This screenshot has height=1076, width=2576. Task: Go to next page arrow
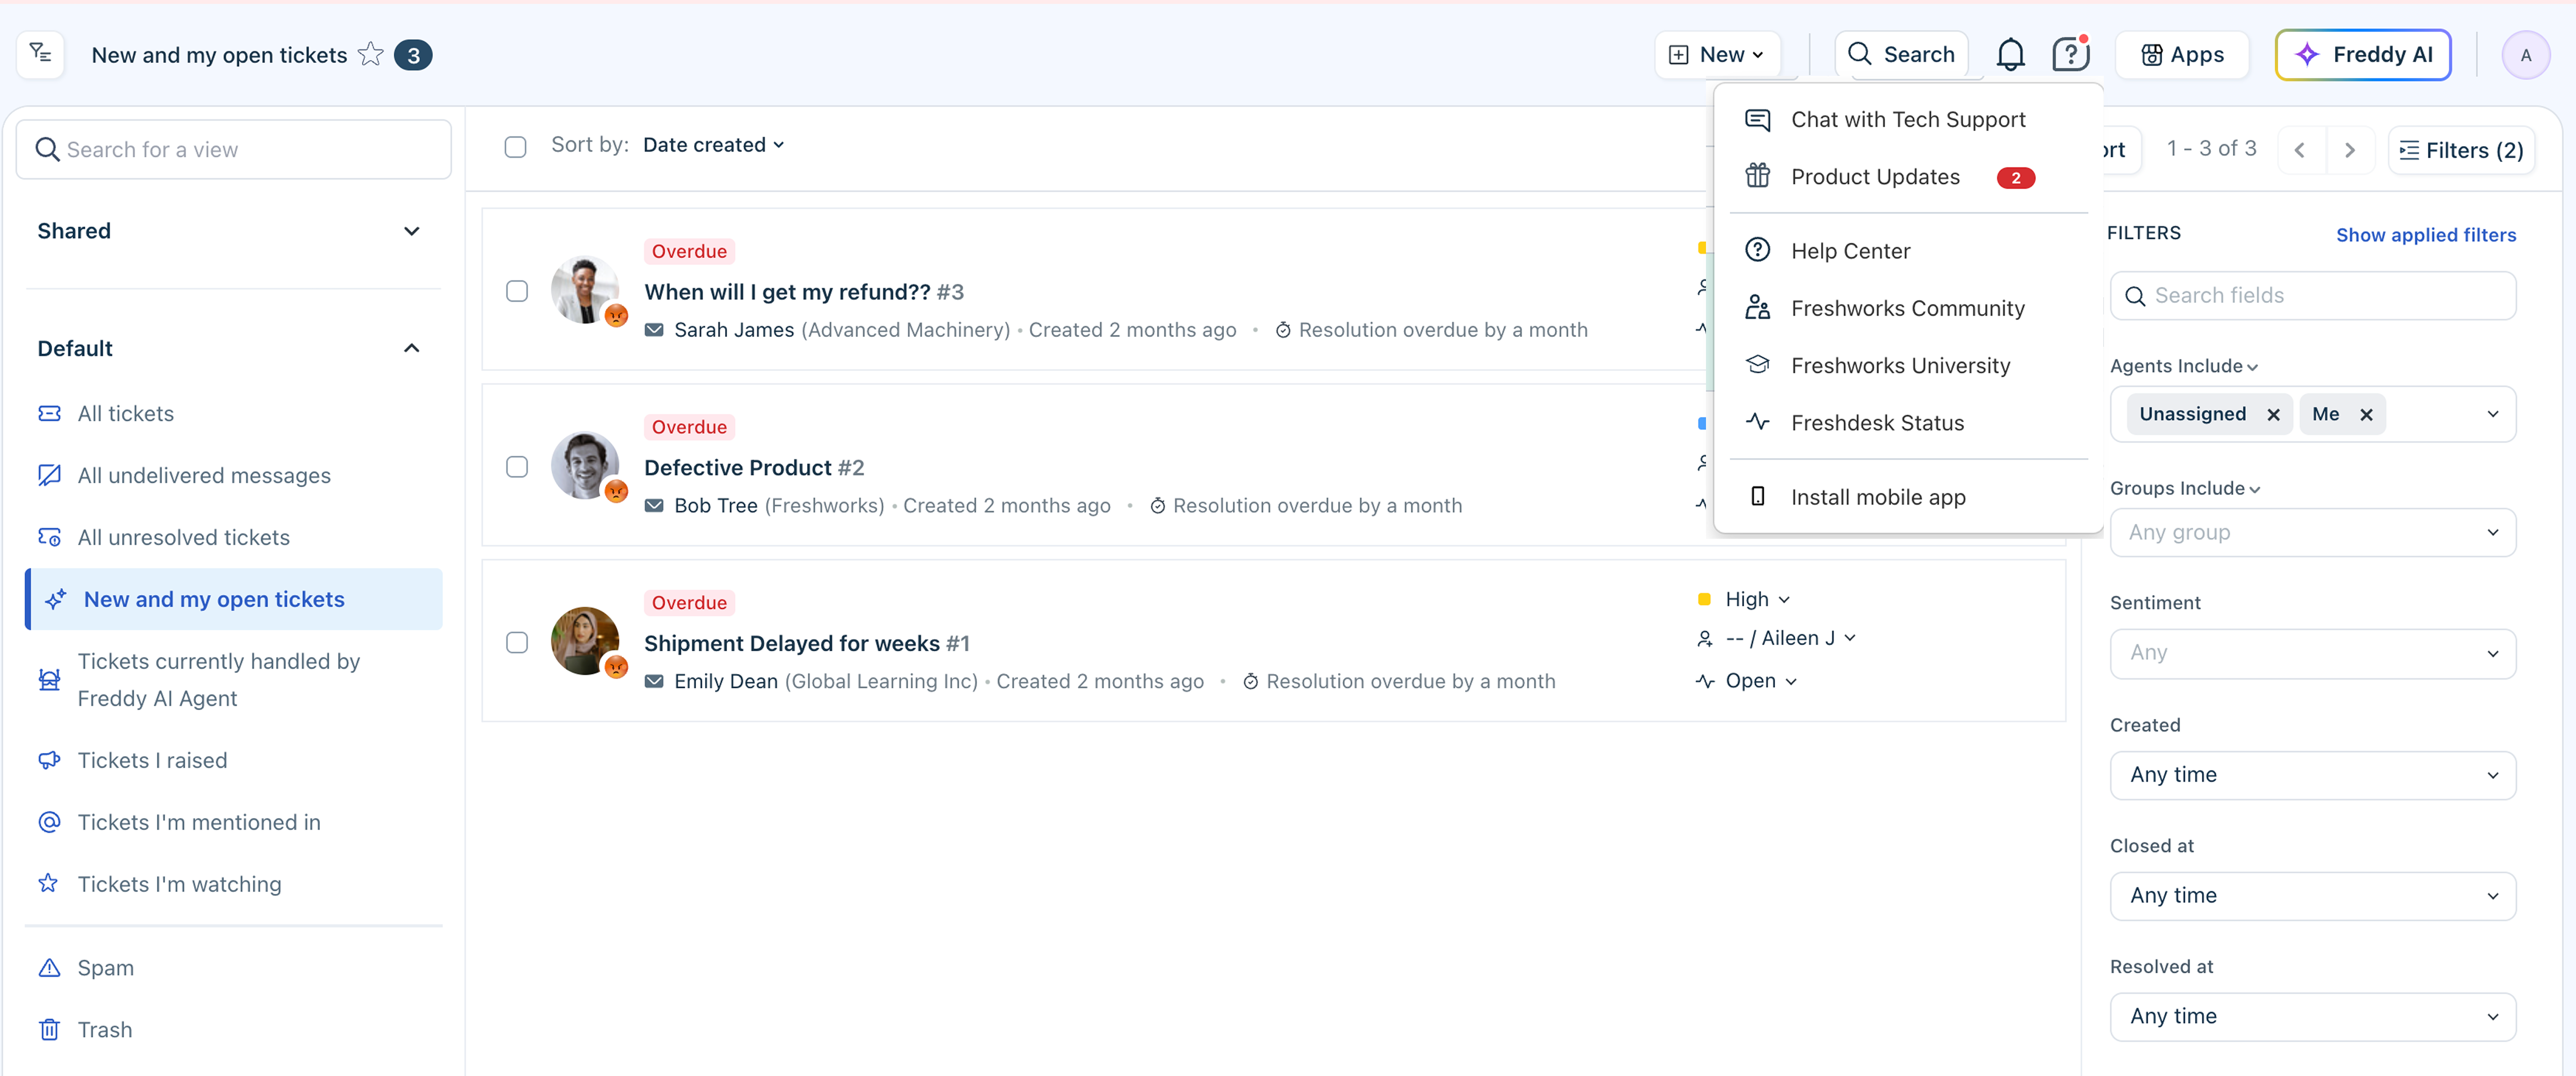[2349, 150]
